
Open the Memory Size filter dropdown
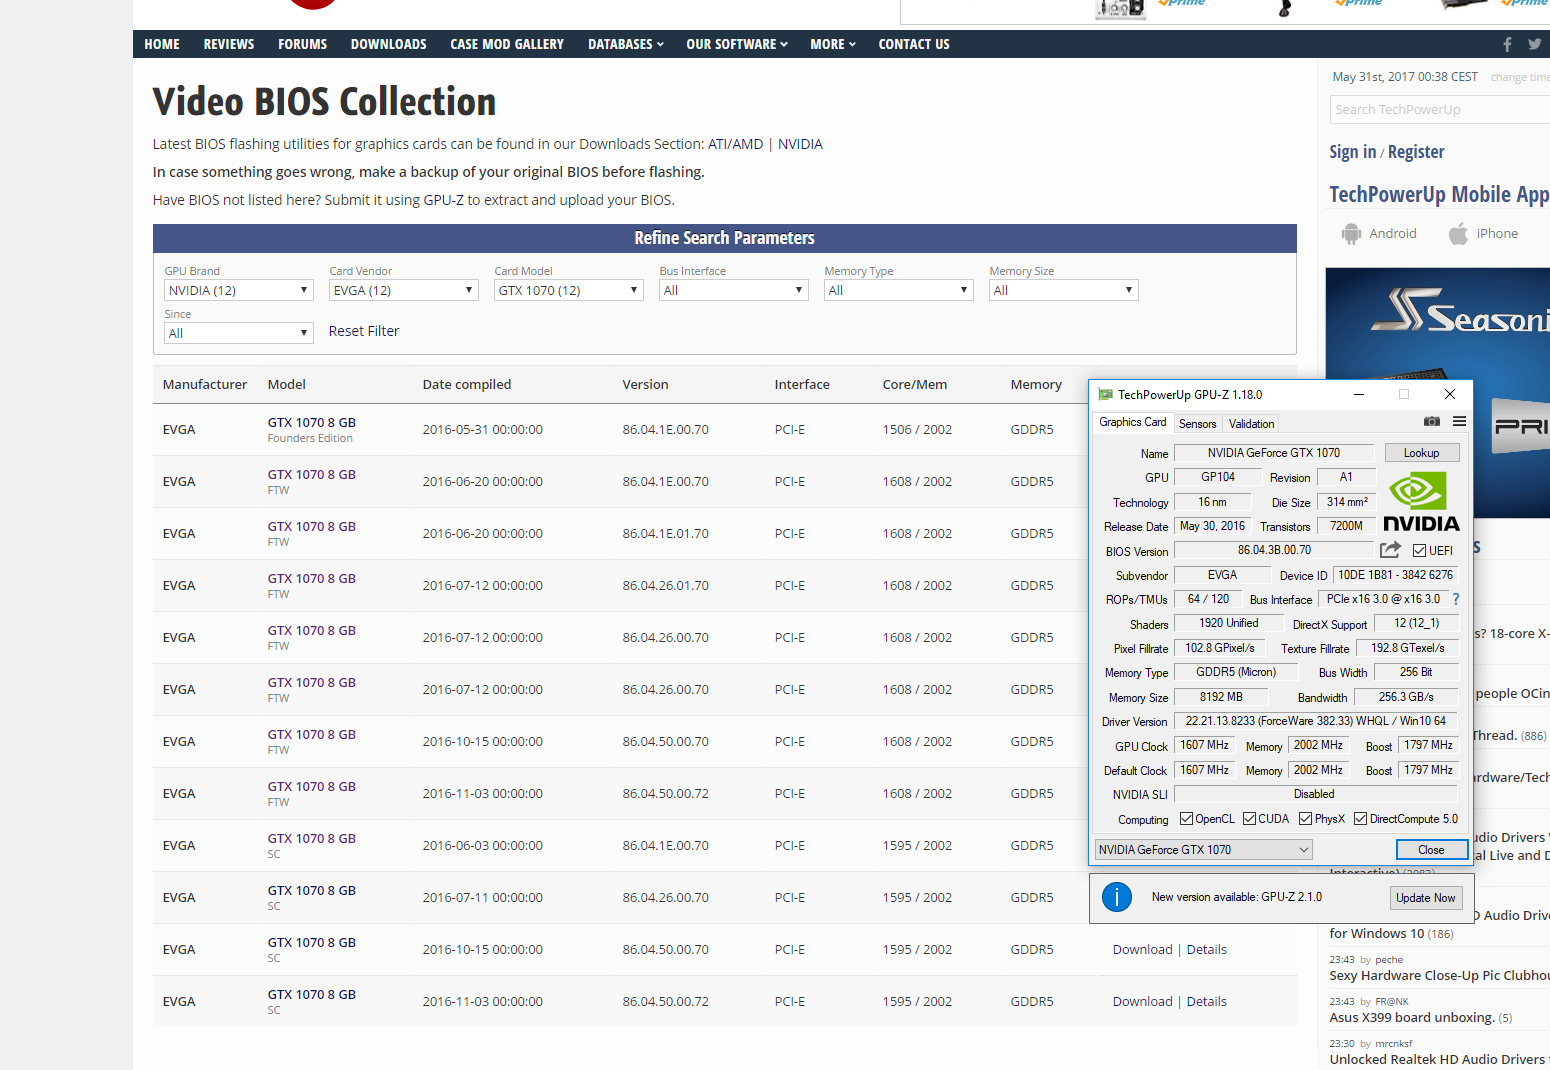coord(1064,290)
